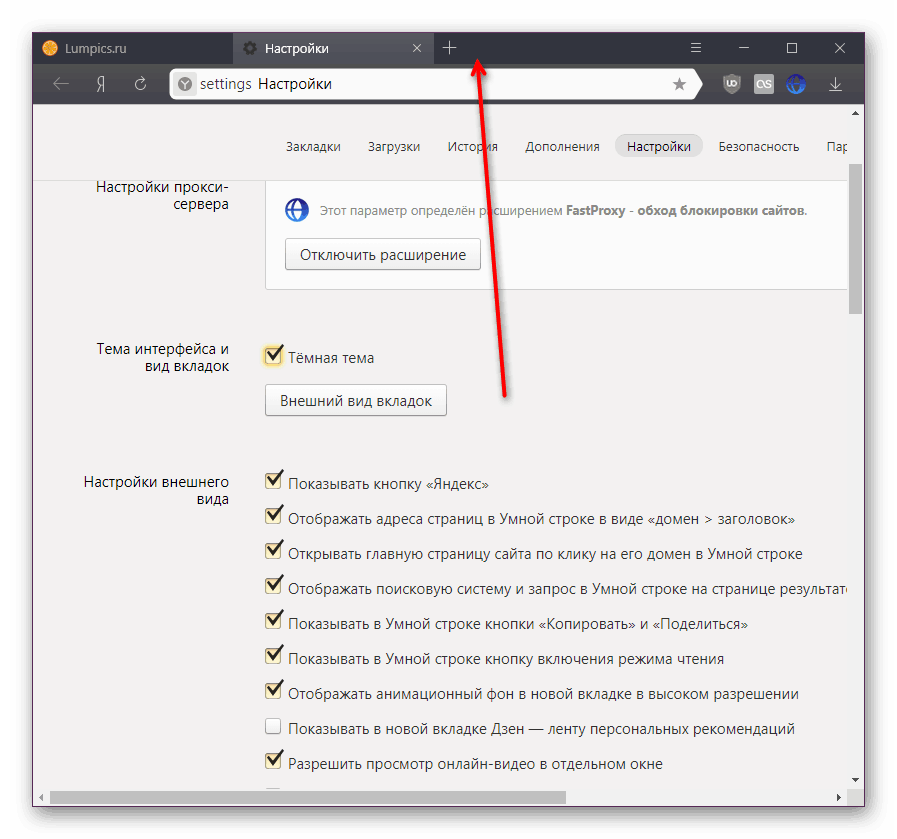This screenshot has height=839, width=897.
Task: Toggle режим чтения button checkbox
Action: click(x=273, y=655)
